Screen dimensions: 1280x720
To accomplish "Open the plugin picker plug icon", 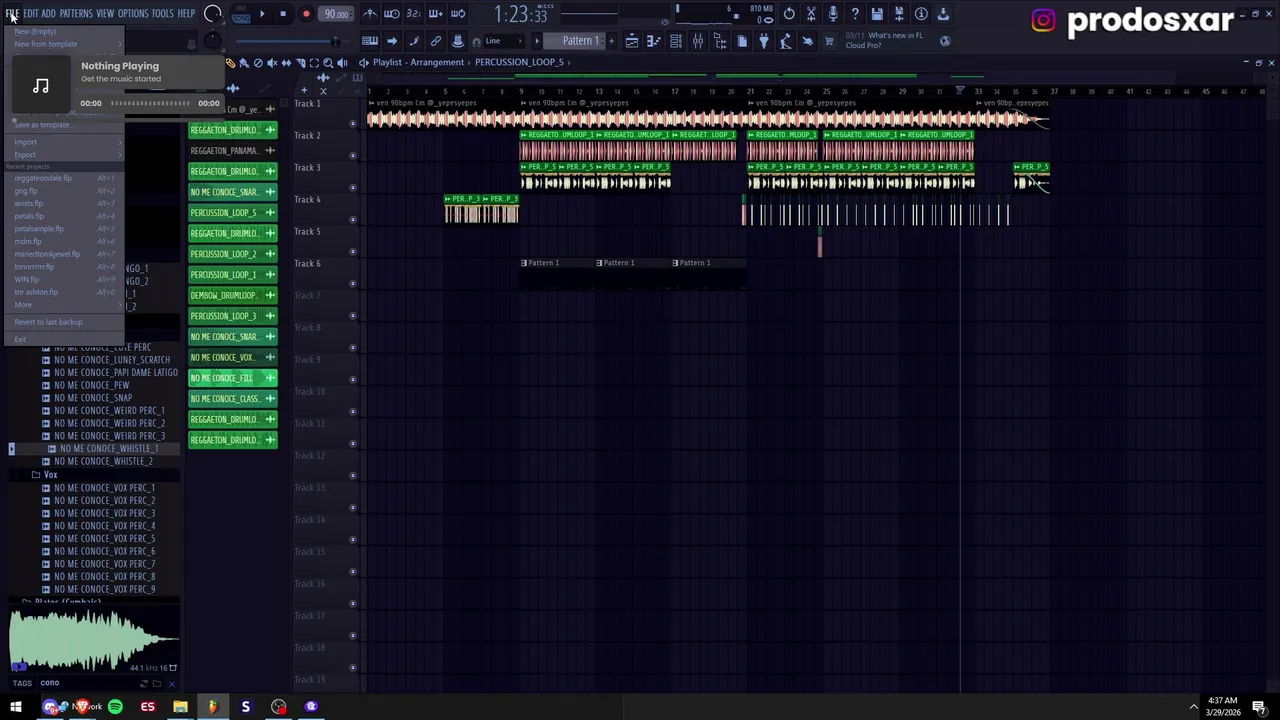I will [x=764, y=41].
